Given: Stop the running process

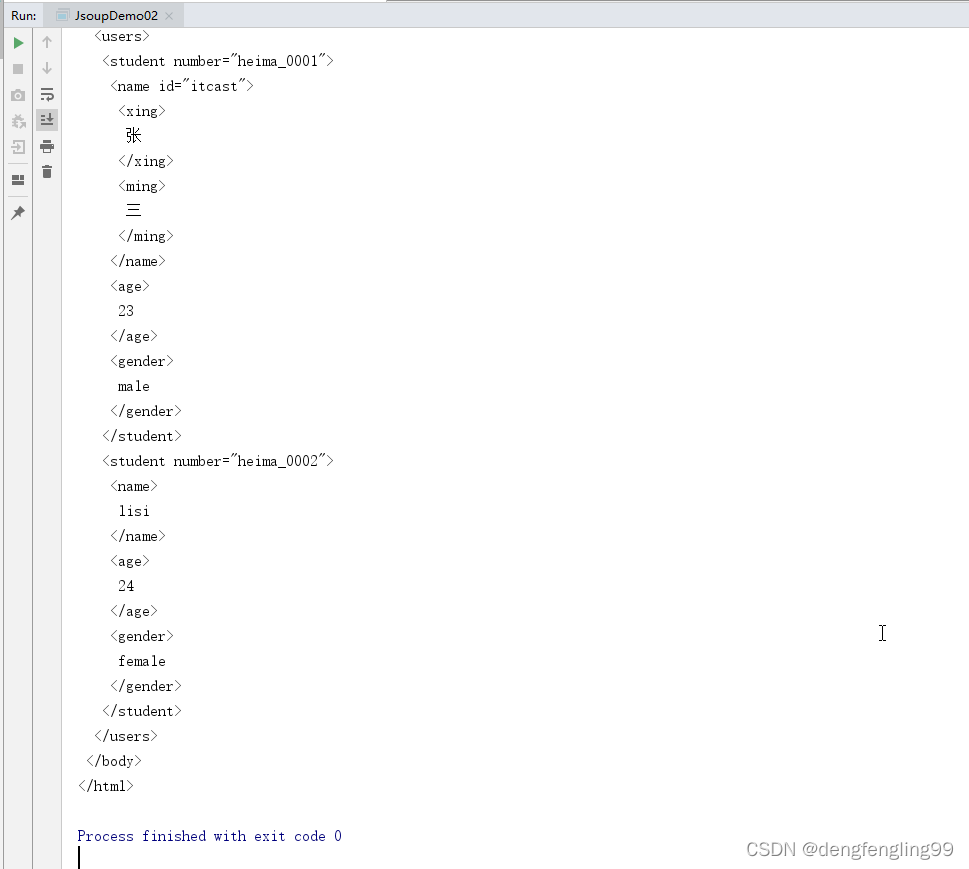Looking at the screenshot, I should pos(18,68).
